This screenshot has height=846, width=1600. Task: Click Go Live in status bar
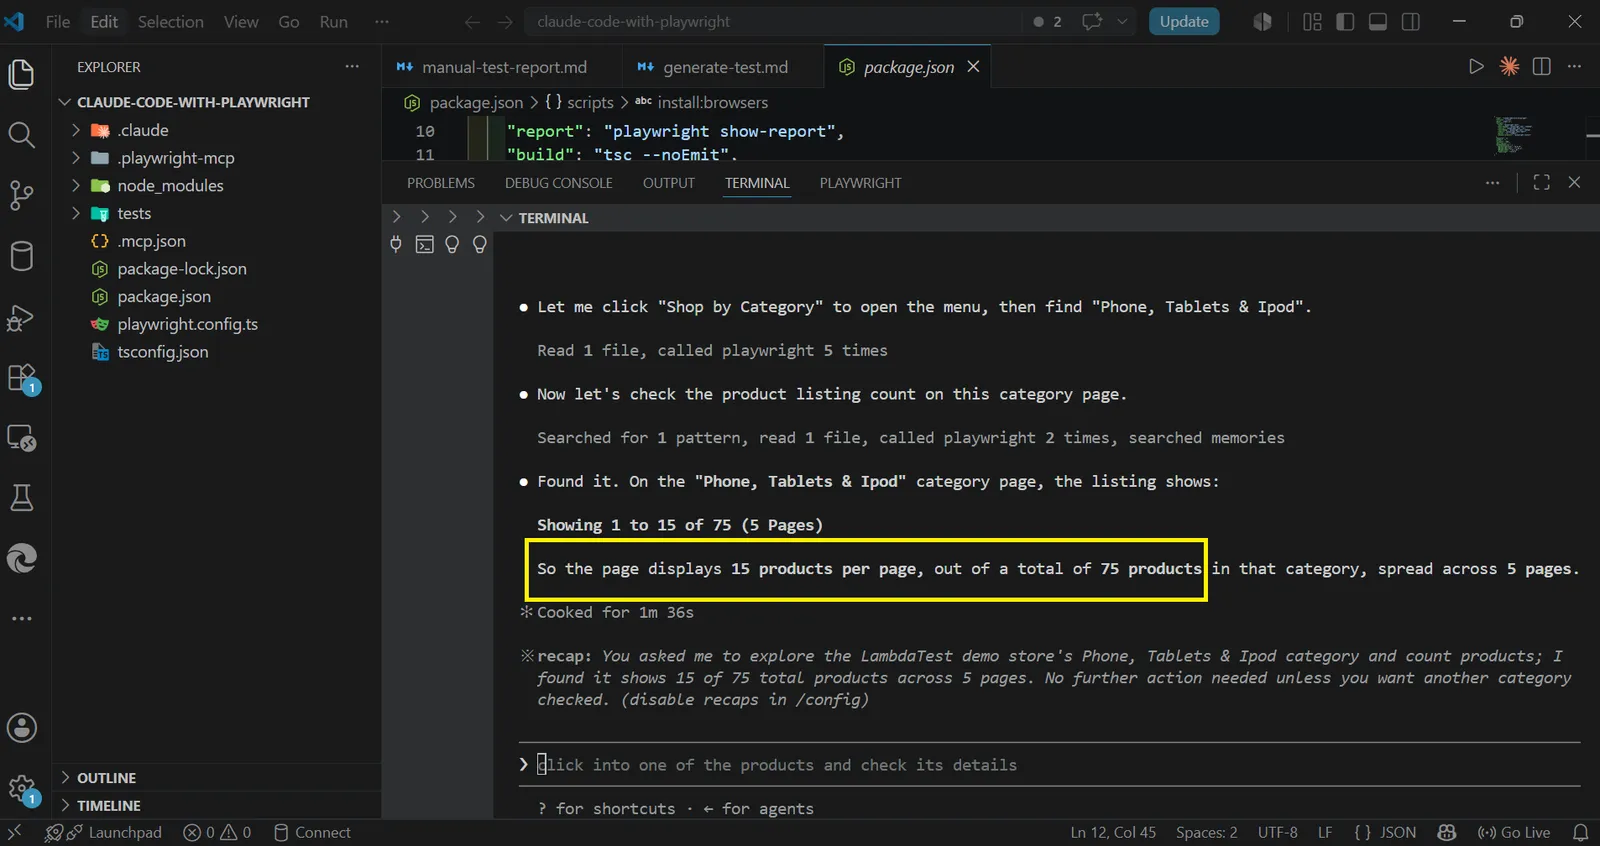click(x=1514, y=832)
